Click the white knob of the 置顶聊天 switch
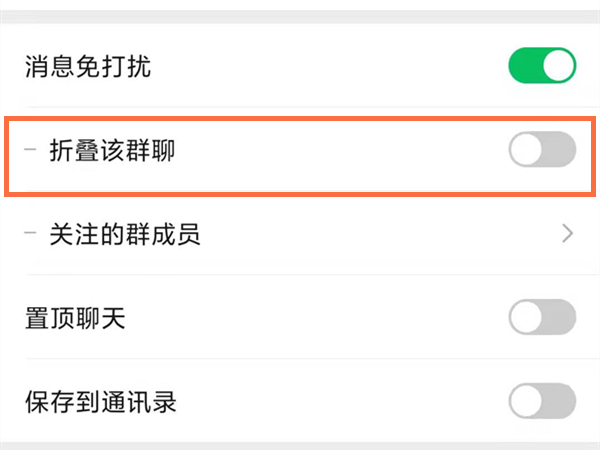 526,318
